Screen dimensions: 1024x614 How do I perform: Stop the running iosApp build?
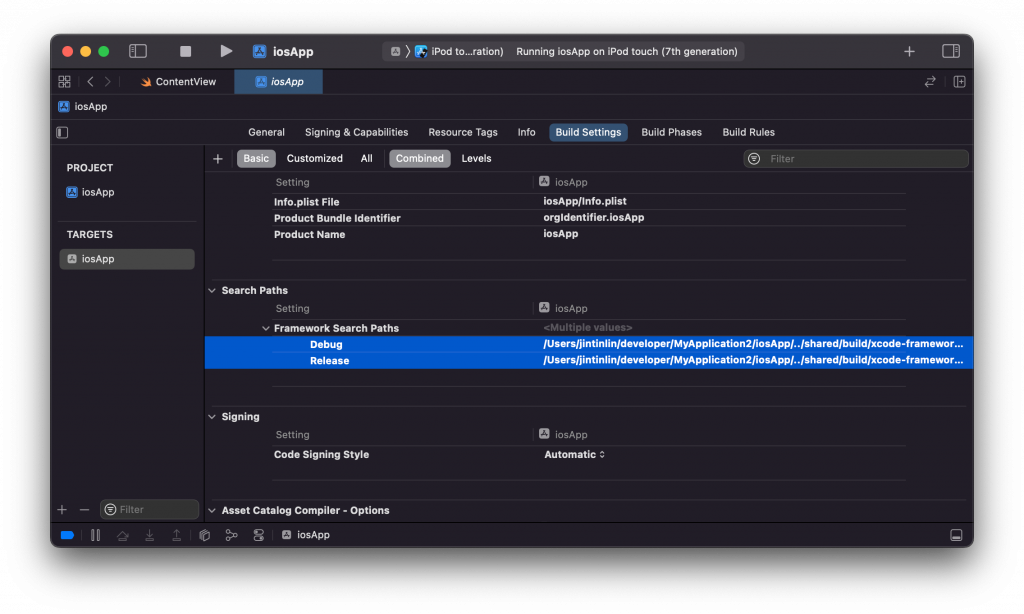(x=185, y=51)
